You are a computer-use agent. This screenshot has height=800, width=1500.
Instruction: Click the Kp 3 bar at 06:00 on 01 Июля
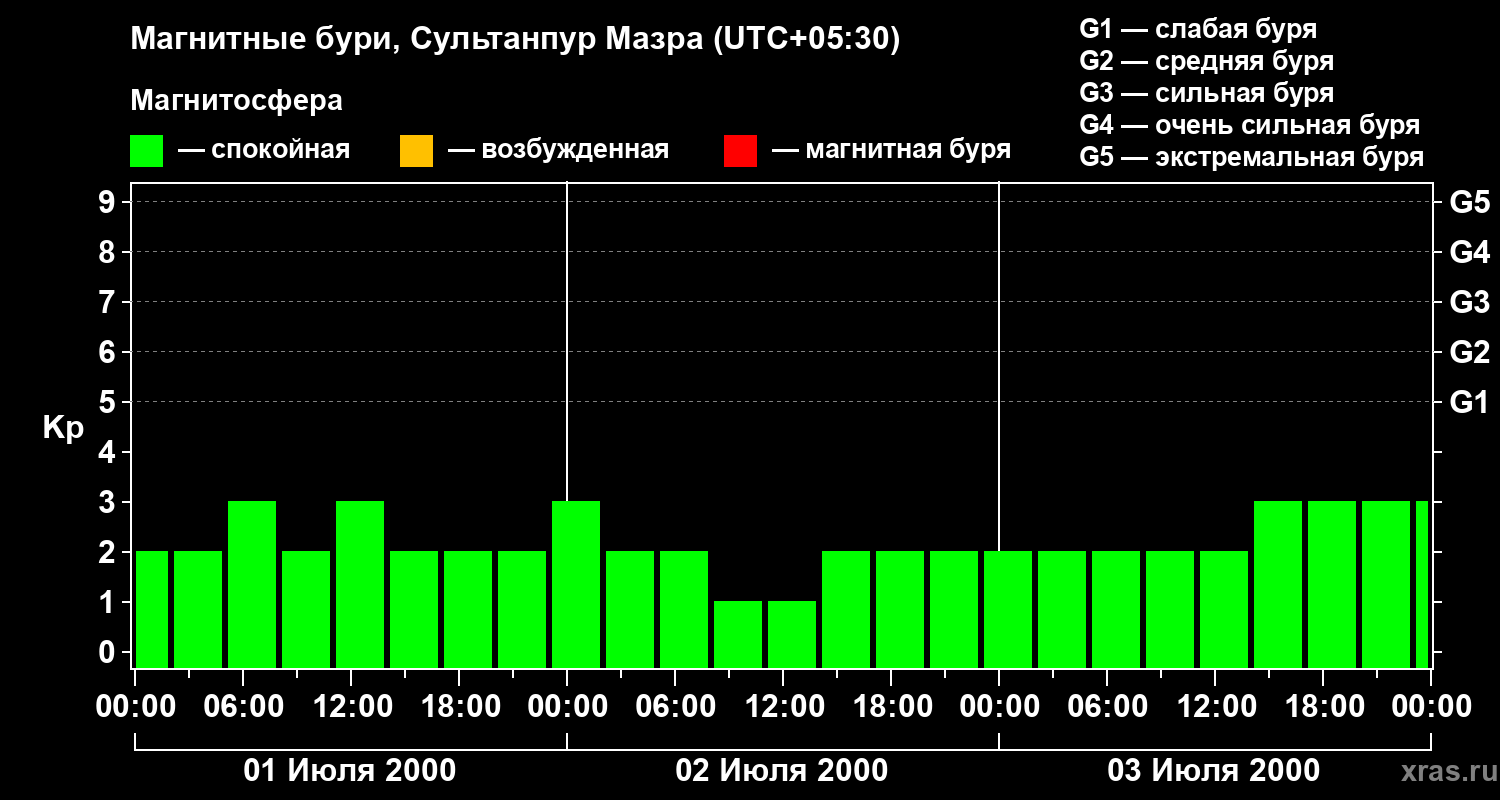252,584
